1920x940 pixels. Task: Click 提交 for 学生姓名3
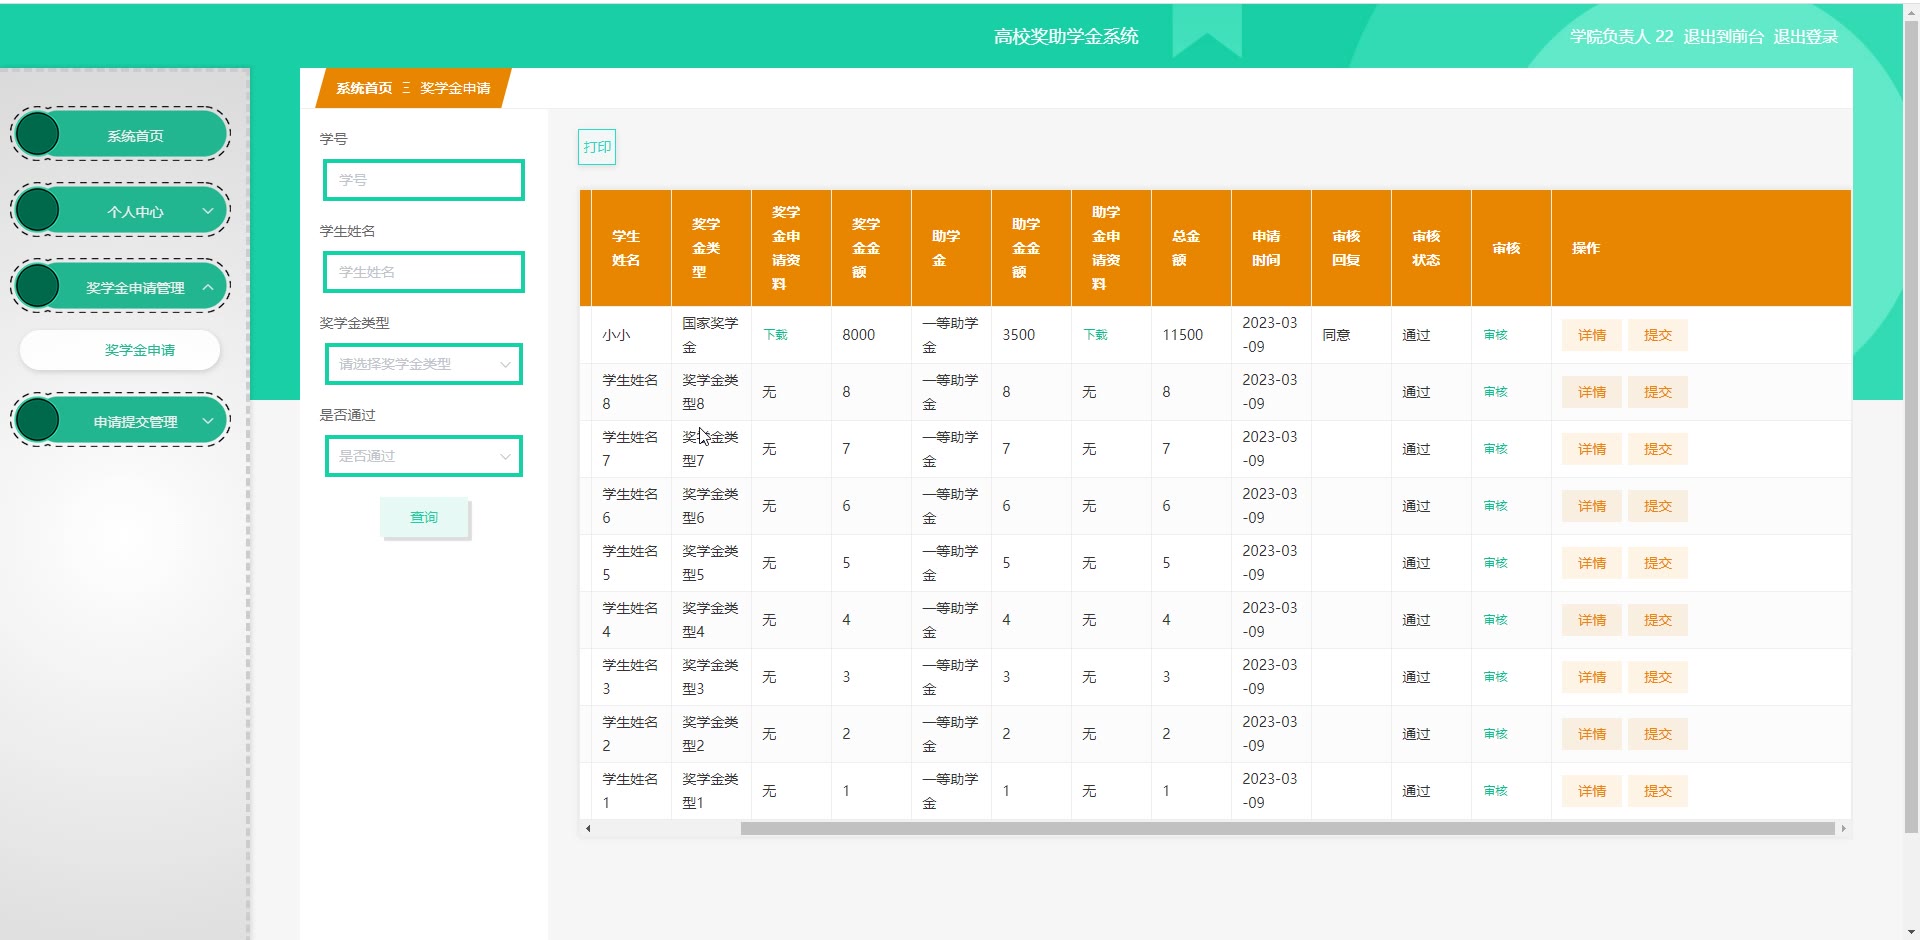[1658, 677]
